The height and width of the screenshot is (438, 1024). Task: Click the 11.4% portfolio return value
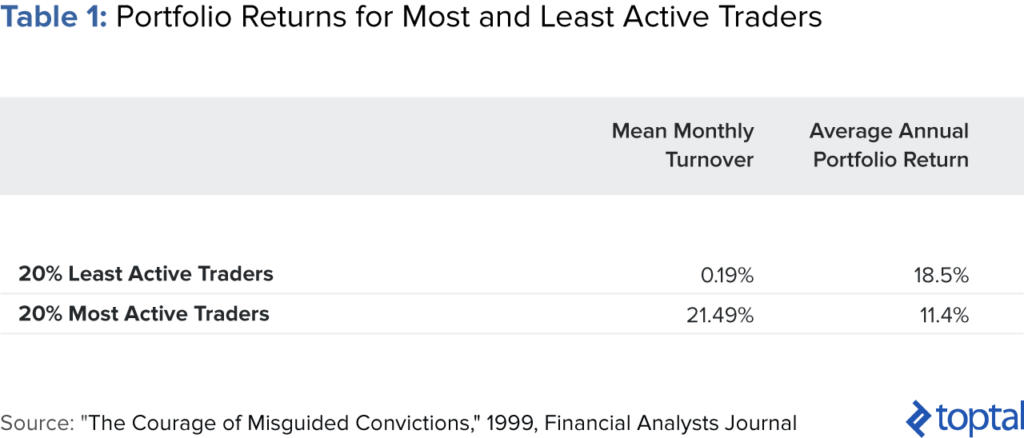pos(945,315)
